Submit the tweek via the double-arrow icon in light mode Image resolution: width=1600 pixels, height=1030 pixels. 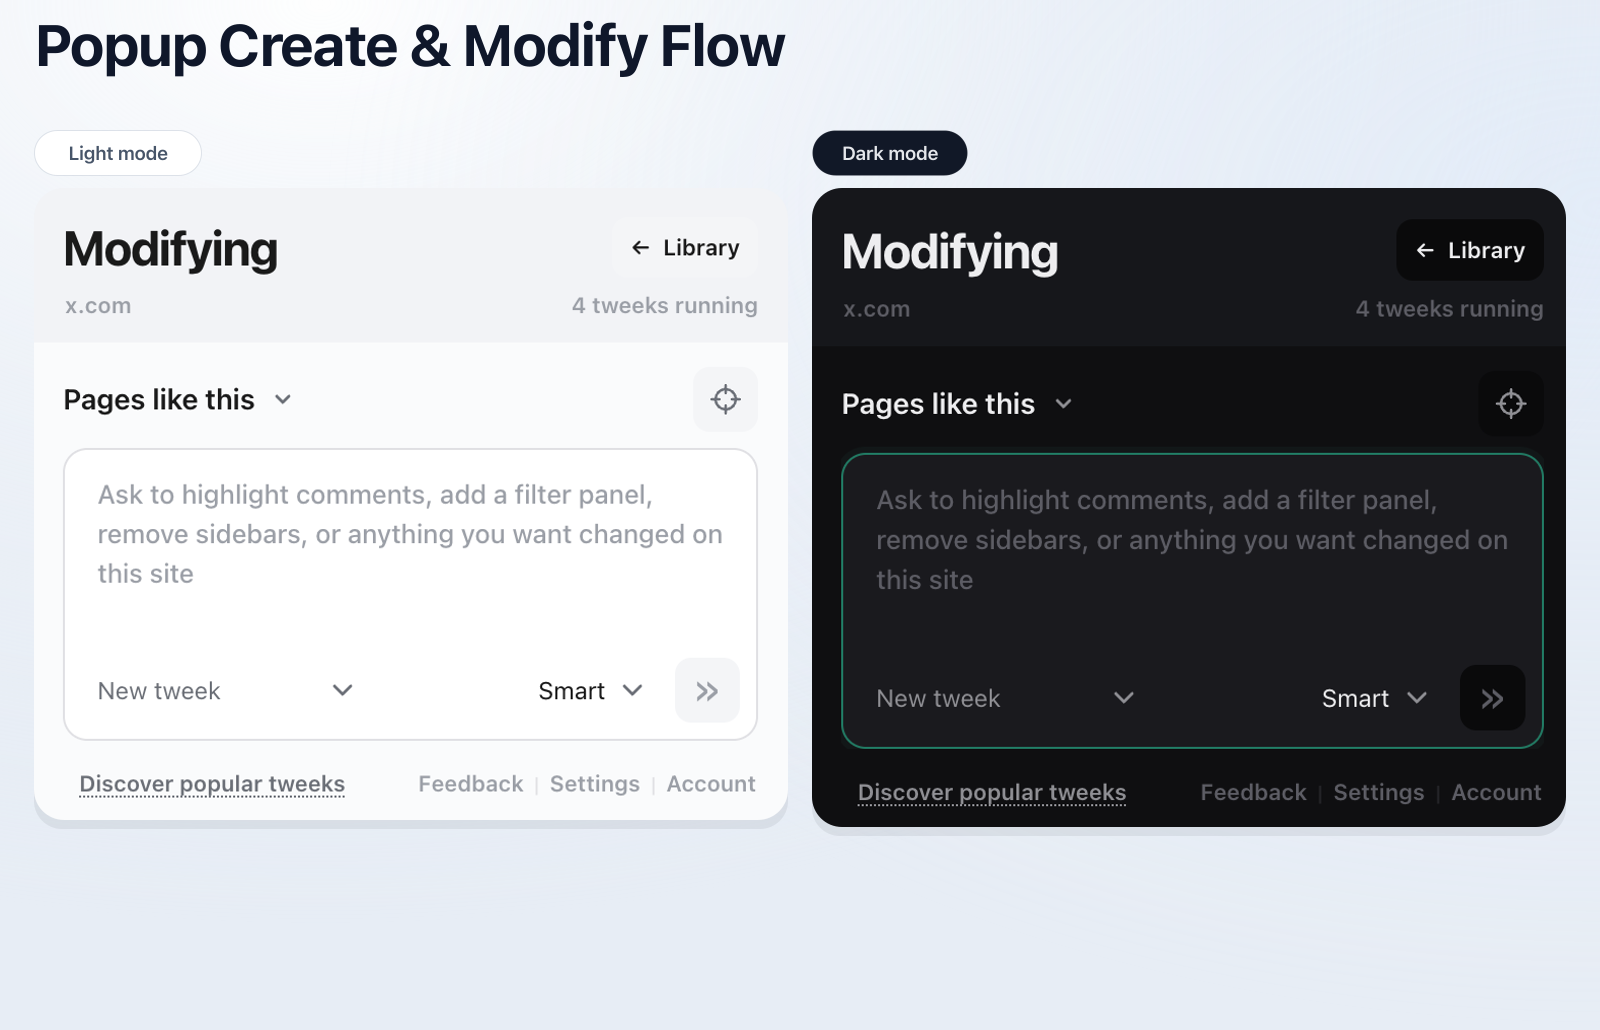707,690
